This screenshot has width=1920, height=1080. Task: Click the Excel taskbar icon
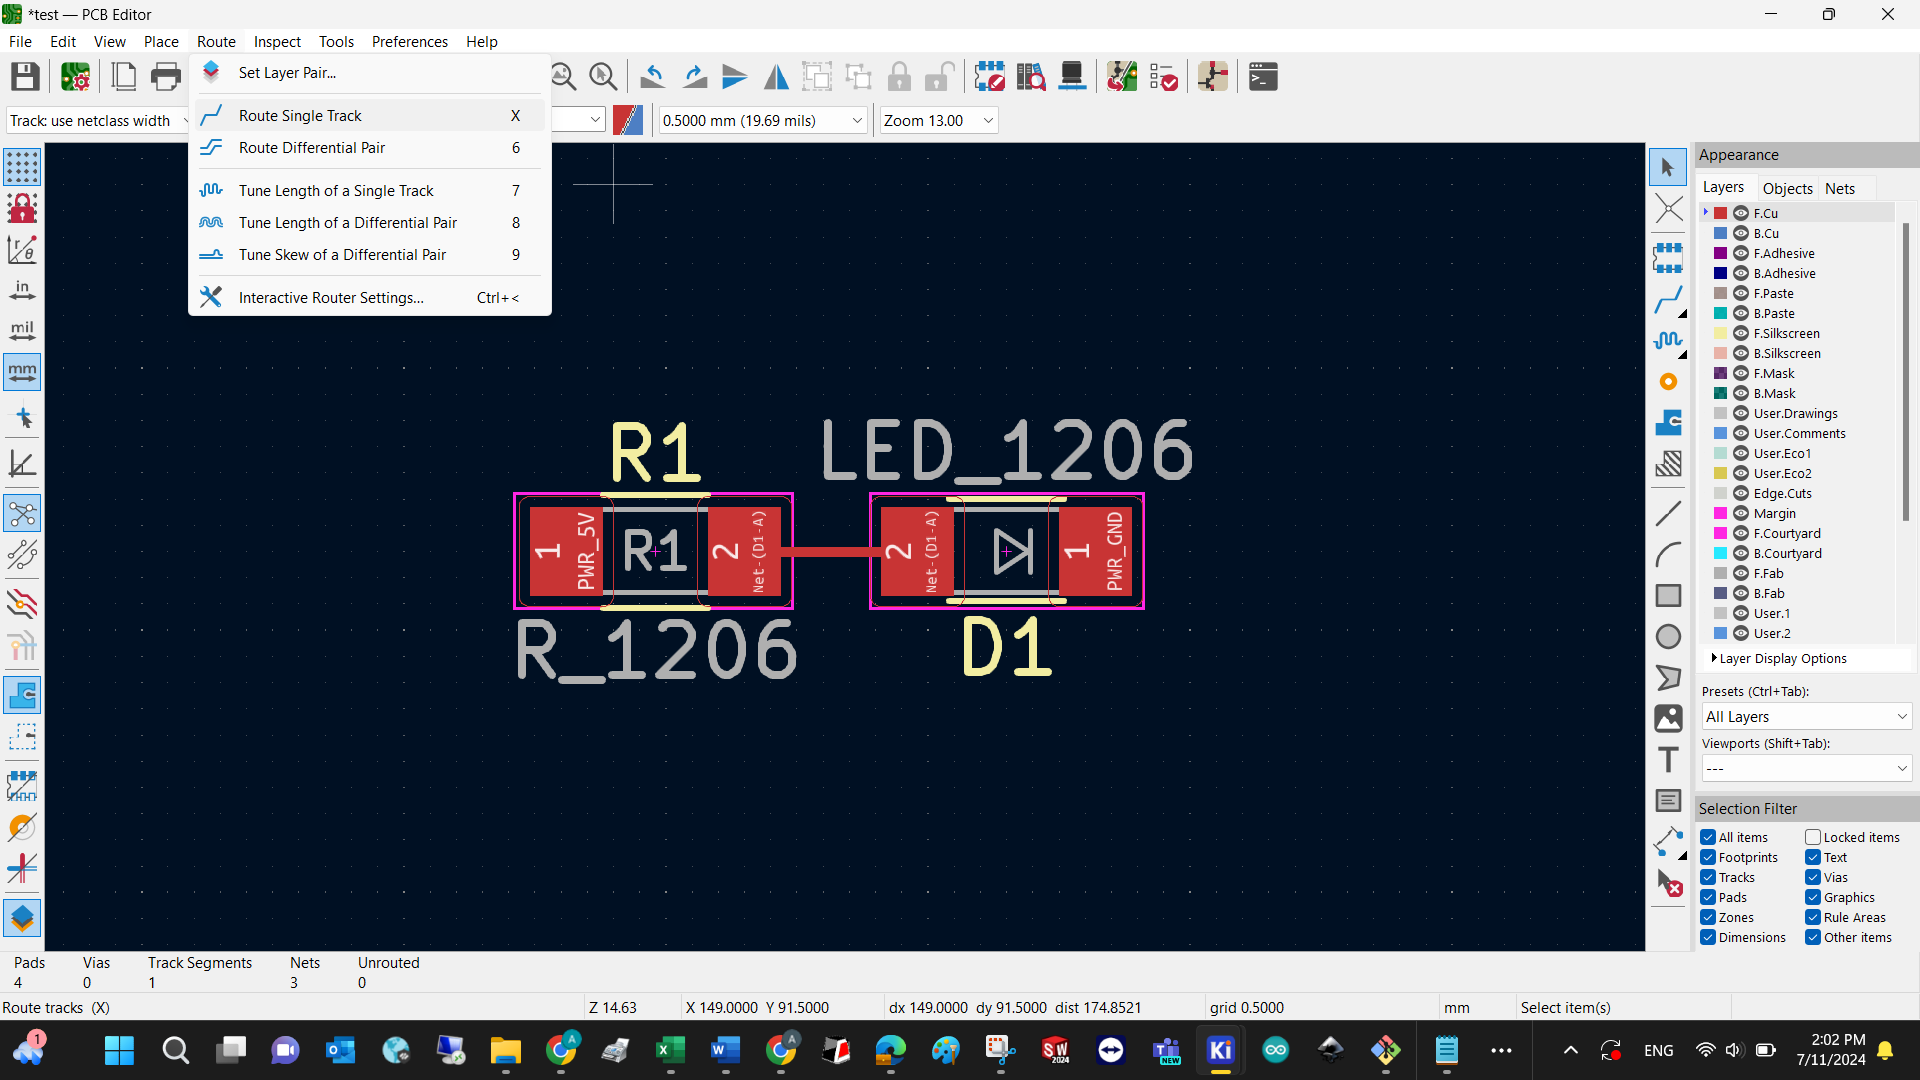pos(670,1050)
